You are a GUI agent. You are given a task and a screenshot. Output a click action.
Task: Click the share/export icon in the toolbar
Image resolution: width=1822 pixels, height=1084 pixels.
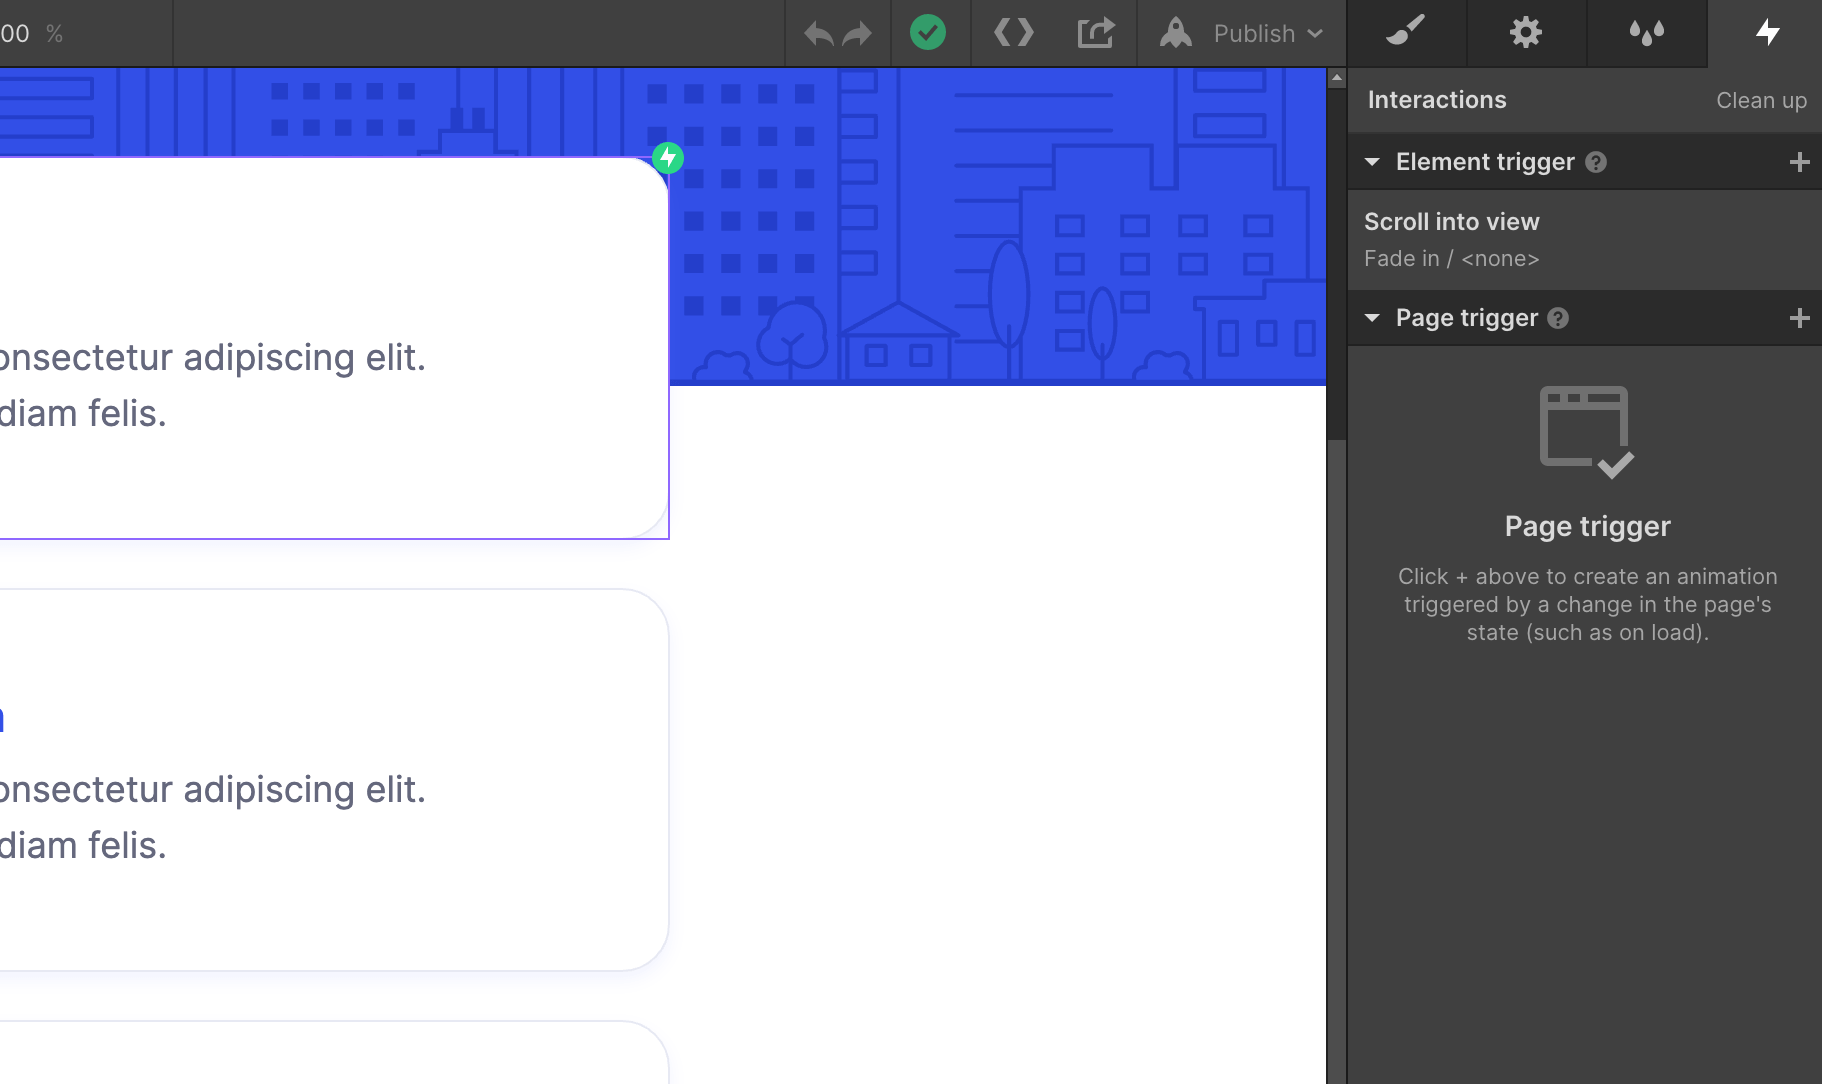point(1096,33)
